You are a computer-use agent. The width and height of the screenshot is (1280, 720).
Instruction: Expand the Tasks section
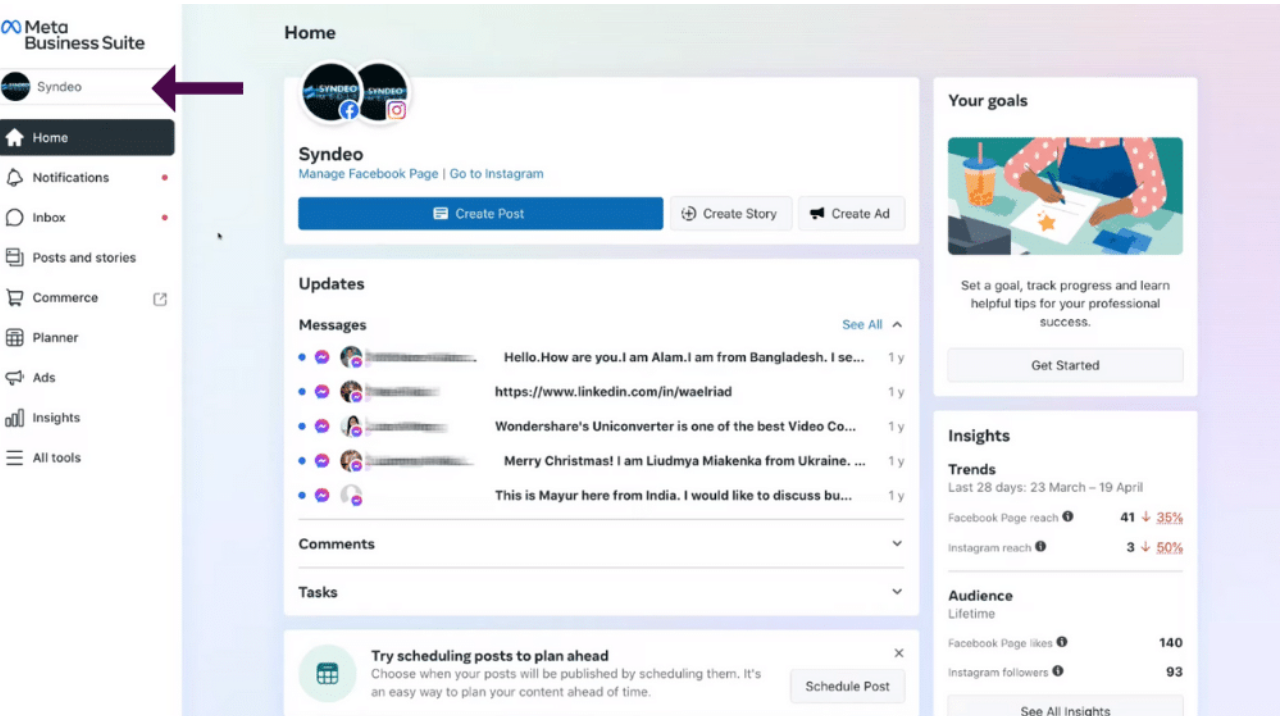click(601, 592)
